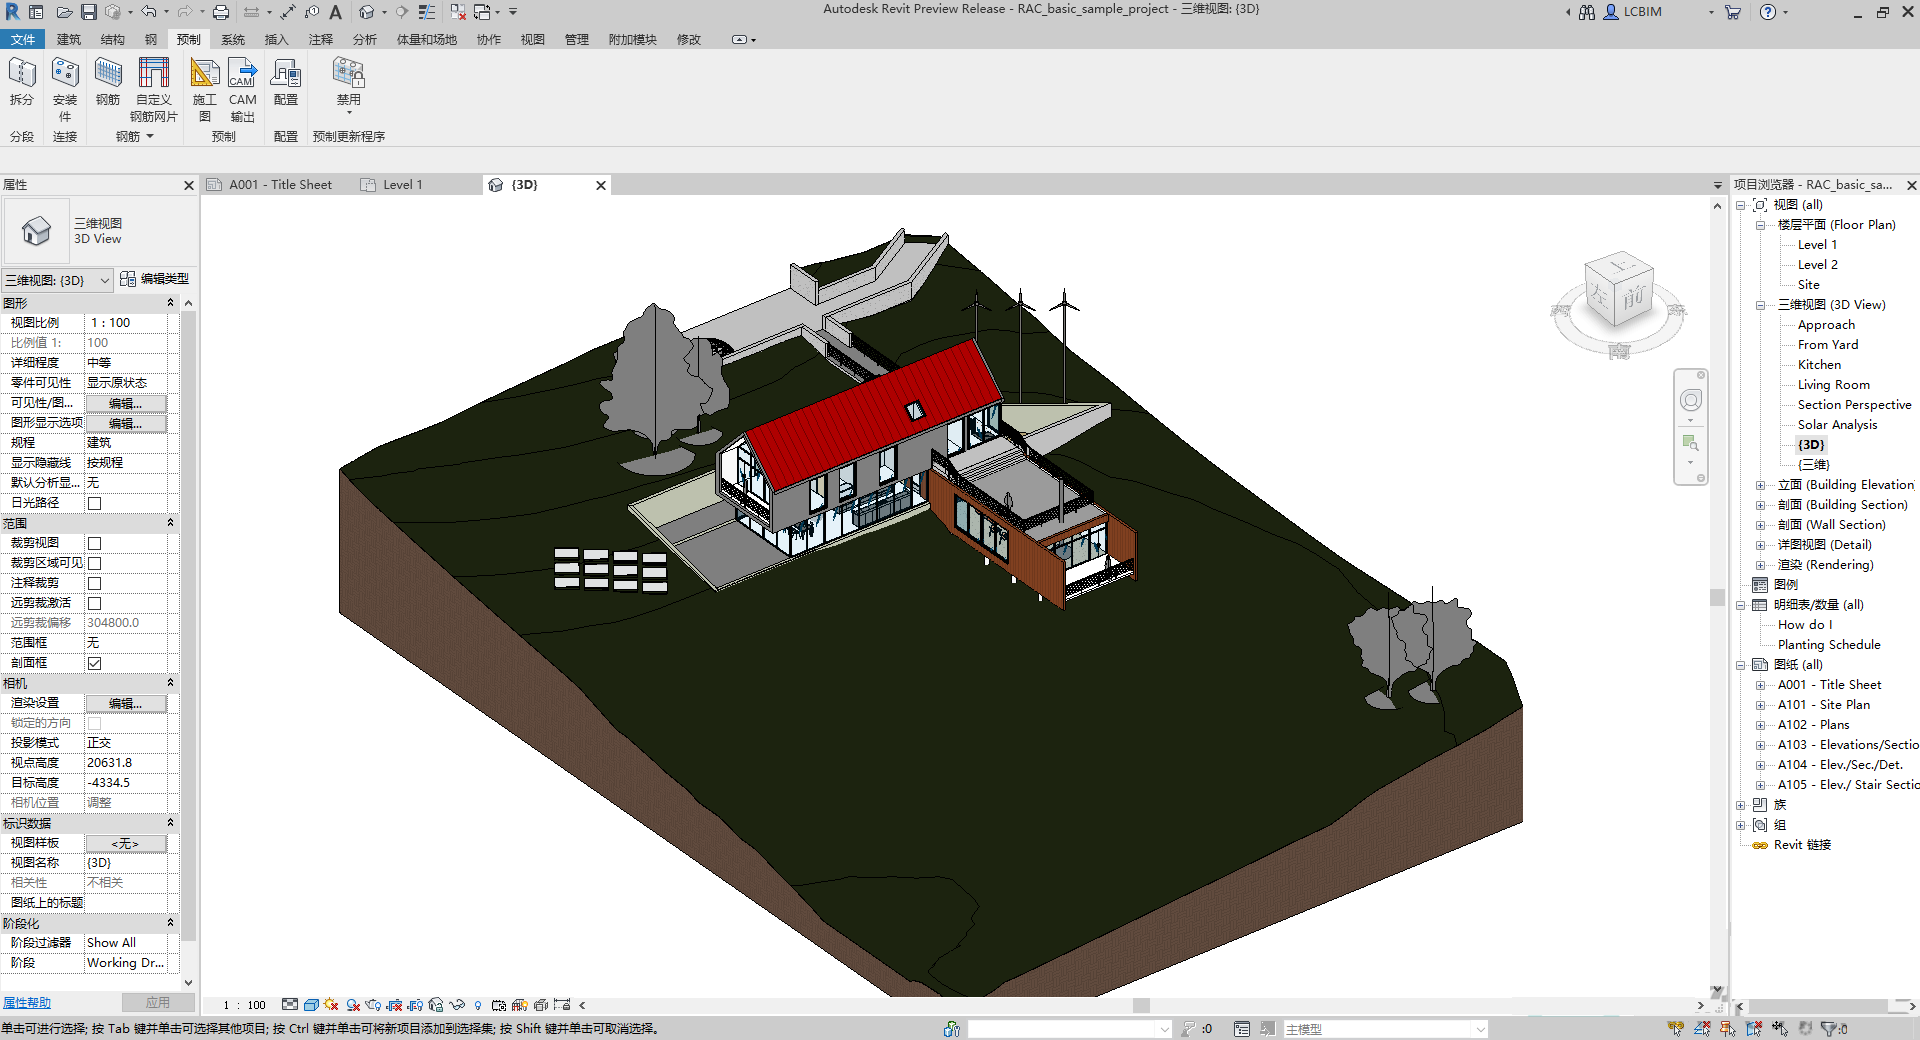Click the Detail Level icon in view control bar
The image size is (1920, 1040).
click(x=290, y=1005)
